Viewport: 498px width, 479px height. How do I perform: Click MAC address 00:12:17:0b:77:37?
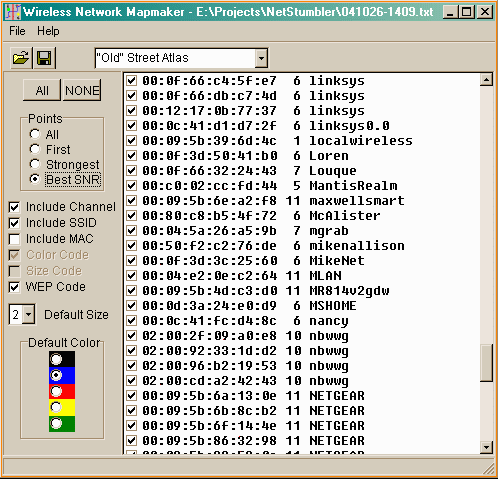click(209, 111)
